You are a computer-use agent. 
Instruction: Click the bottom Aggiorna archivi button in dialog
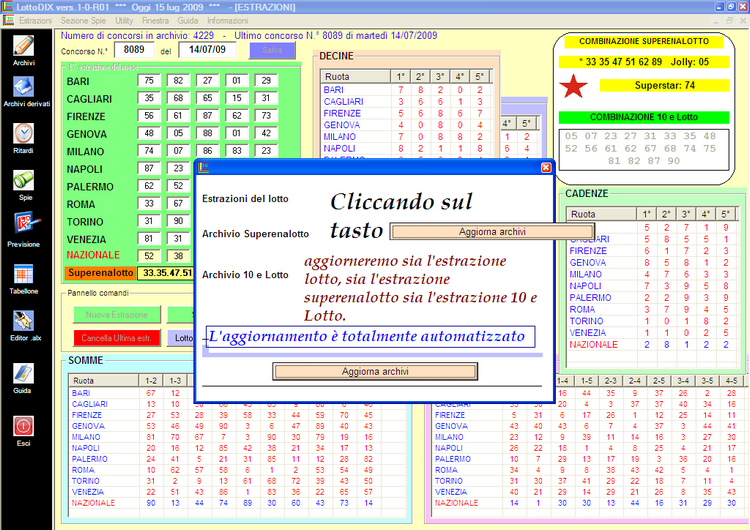click(x=375, y=372)
